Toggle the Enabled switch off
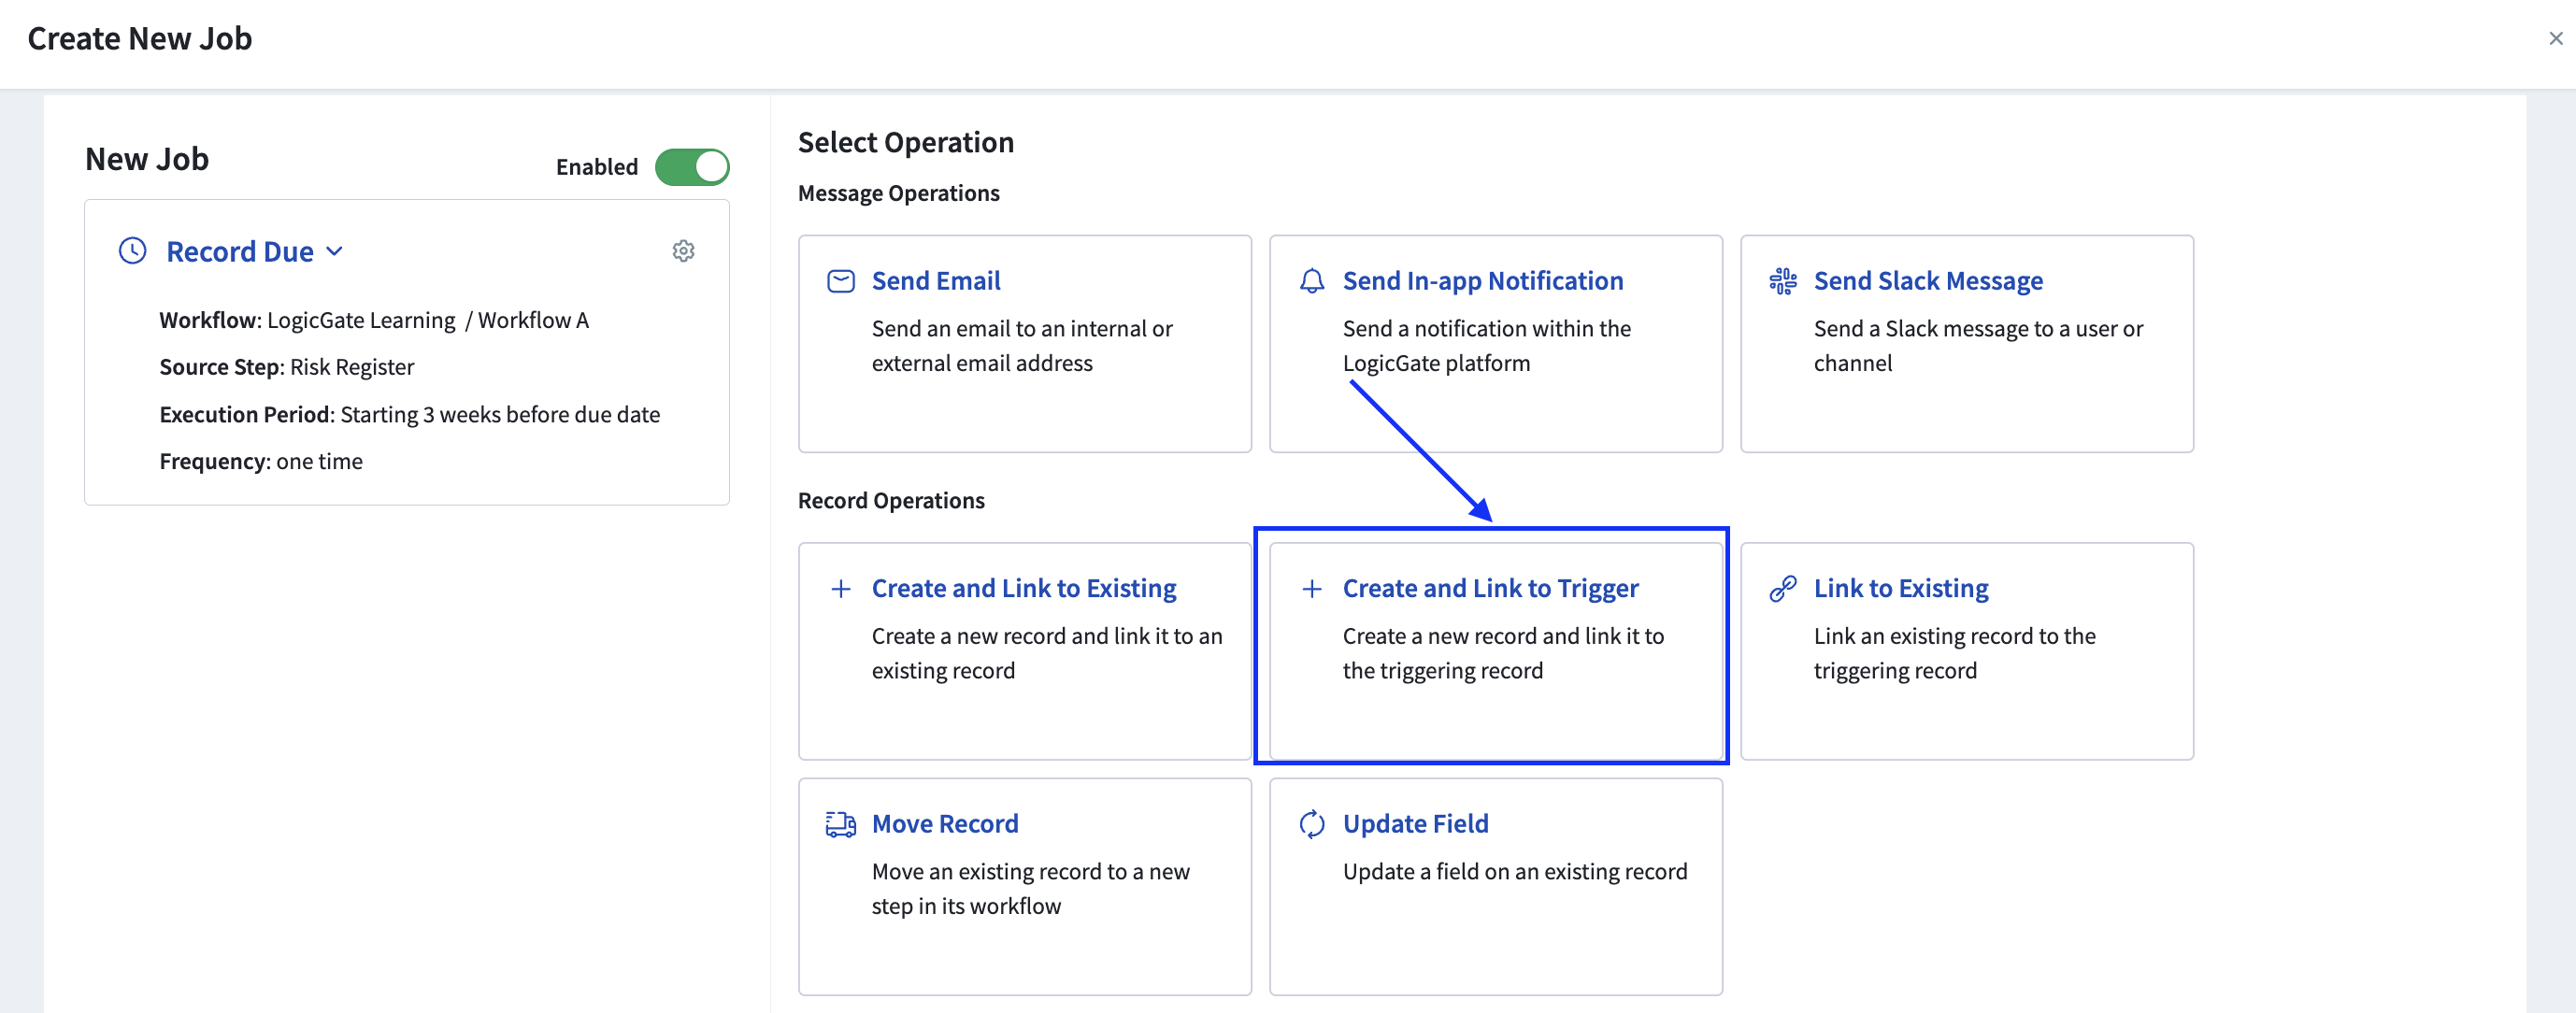Viewport: 2576px width, 1013px height. tap(692, 167)
